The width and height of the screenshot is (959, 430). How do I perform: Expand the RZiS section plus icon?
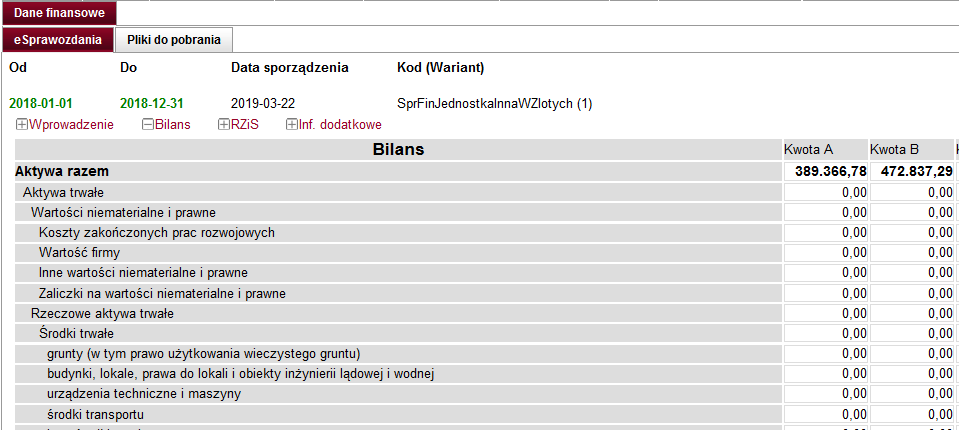[223, 125]
